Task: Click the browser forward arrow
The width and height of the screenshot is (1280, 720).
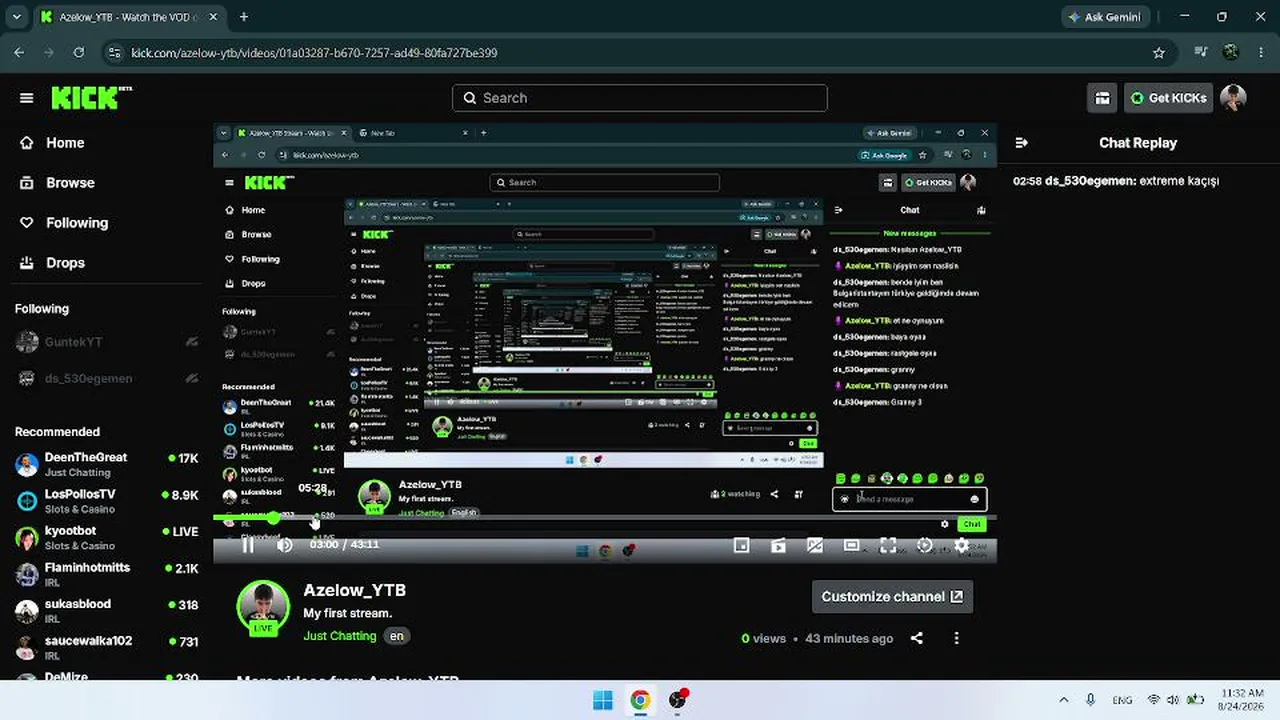Action: pos(49,53)
